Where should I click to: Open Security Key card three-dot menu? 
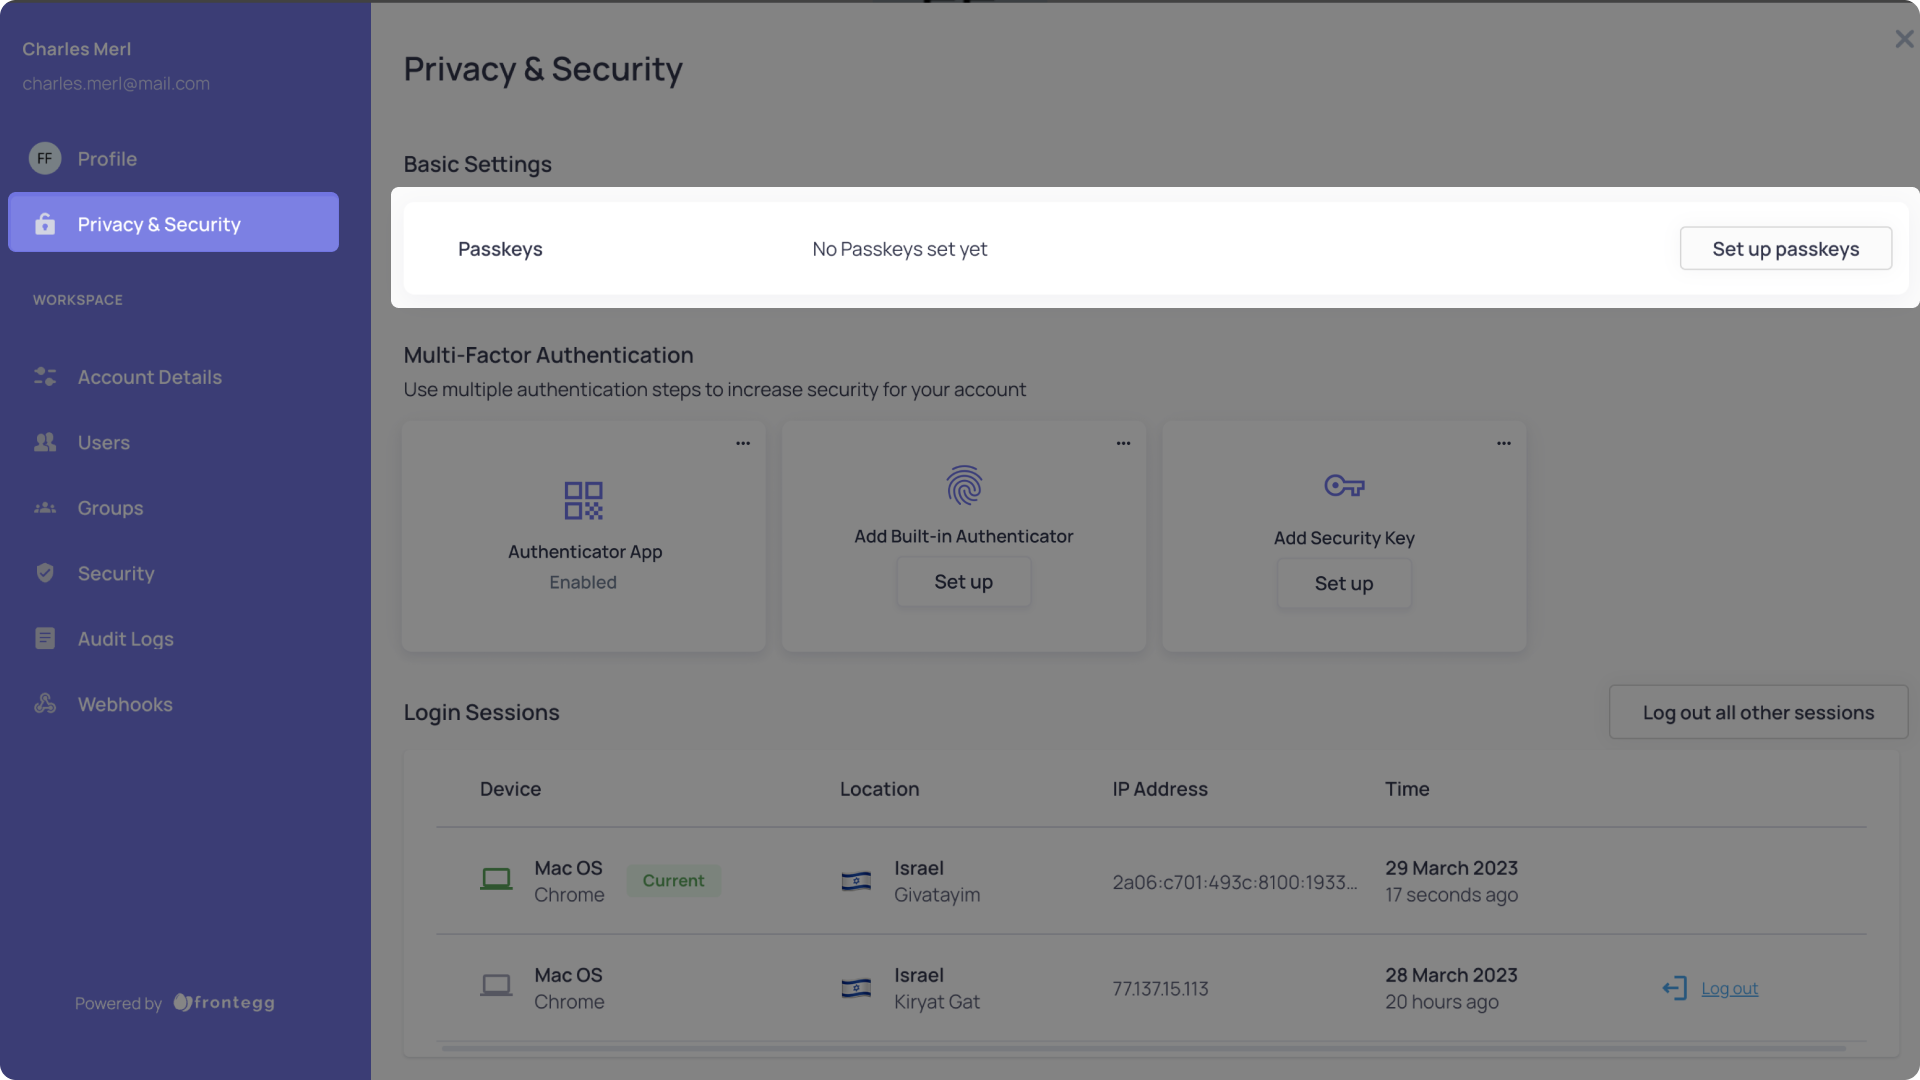pos(1503,443)
